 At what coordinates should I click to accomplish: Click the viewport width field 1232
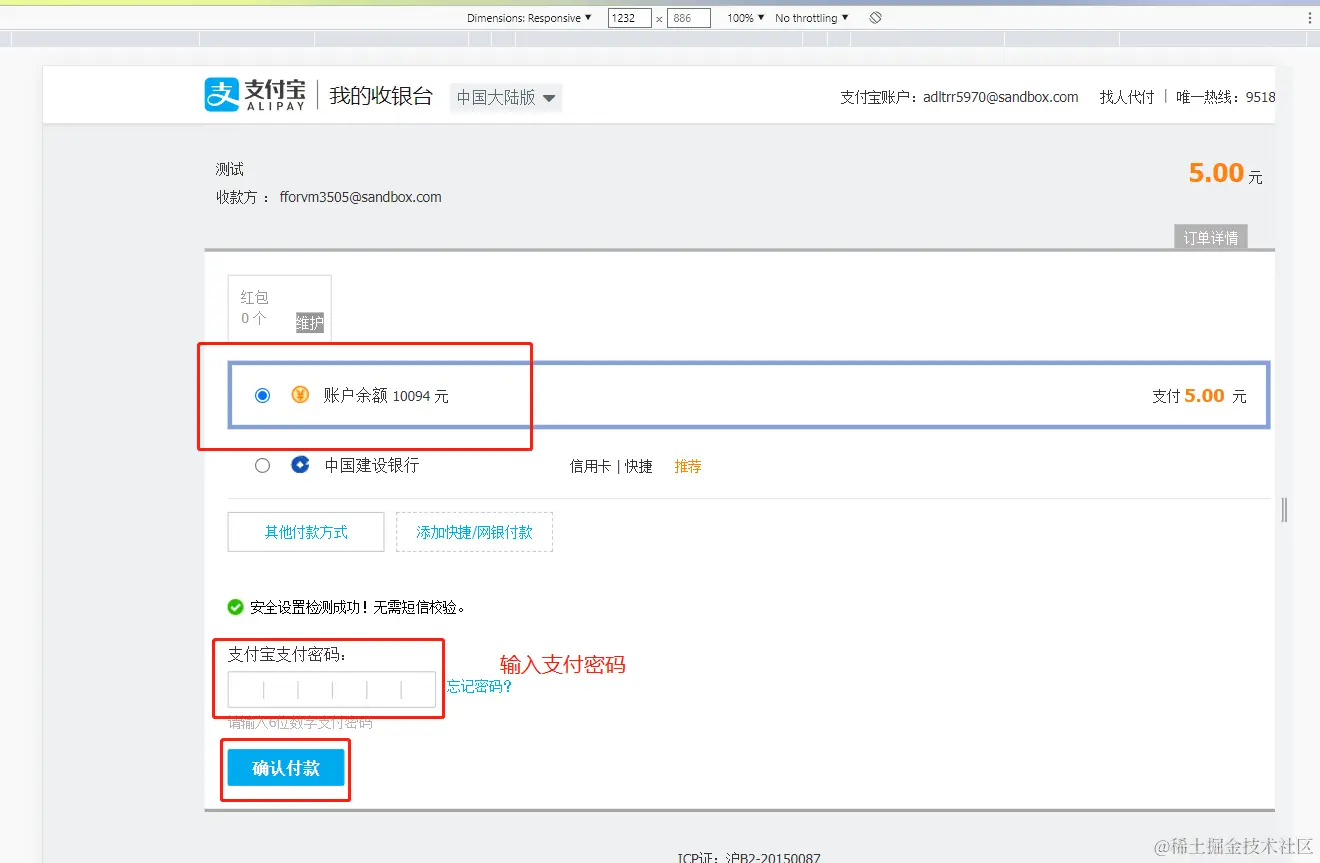[629, 18]
